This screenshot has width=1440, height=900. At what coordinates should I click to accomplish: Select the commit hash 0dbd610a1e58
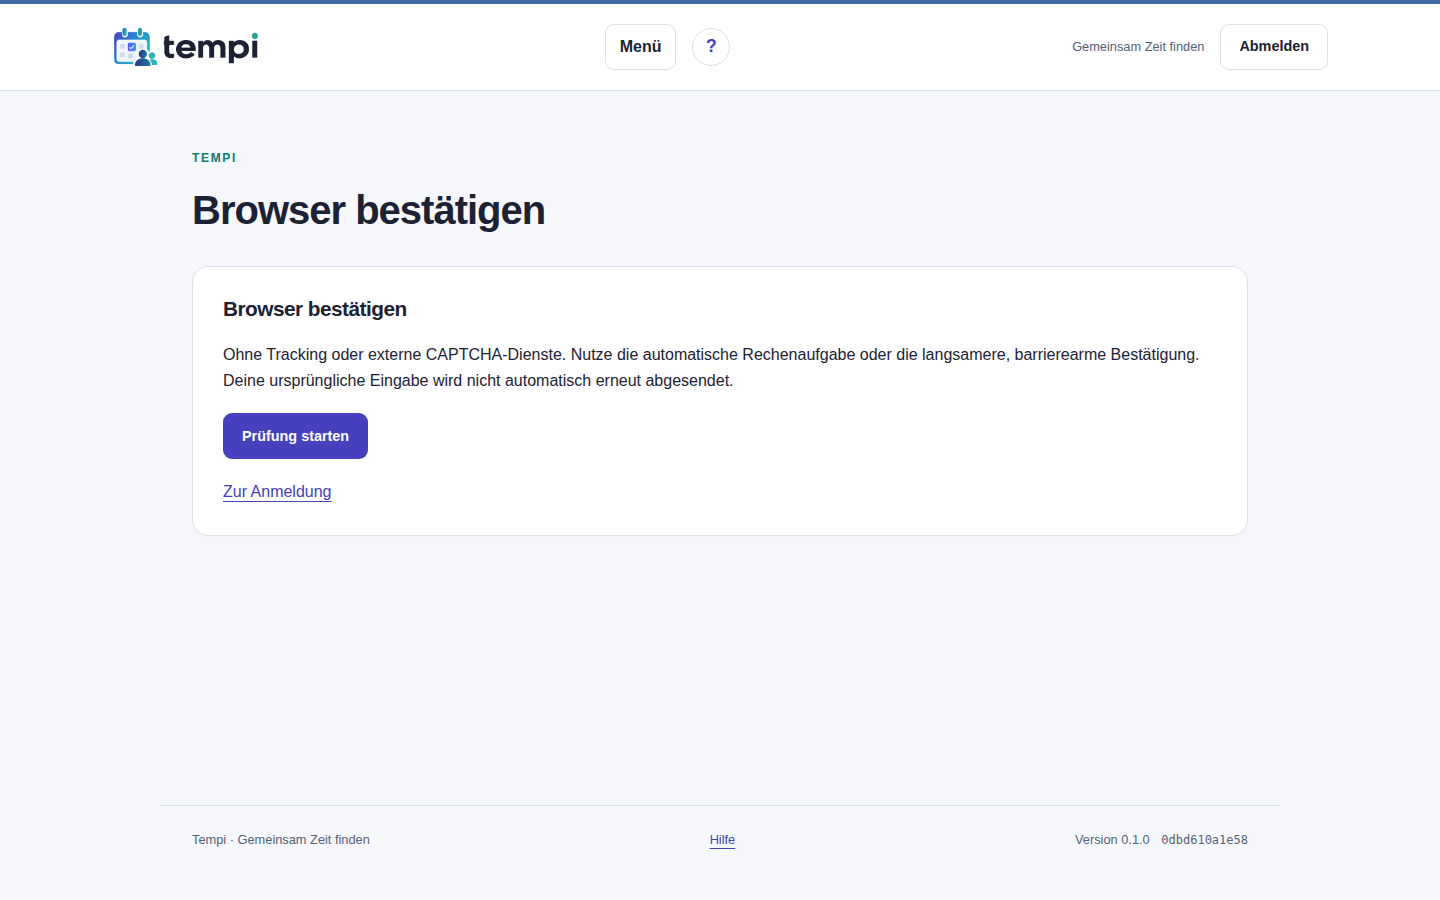(1204, 840)
